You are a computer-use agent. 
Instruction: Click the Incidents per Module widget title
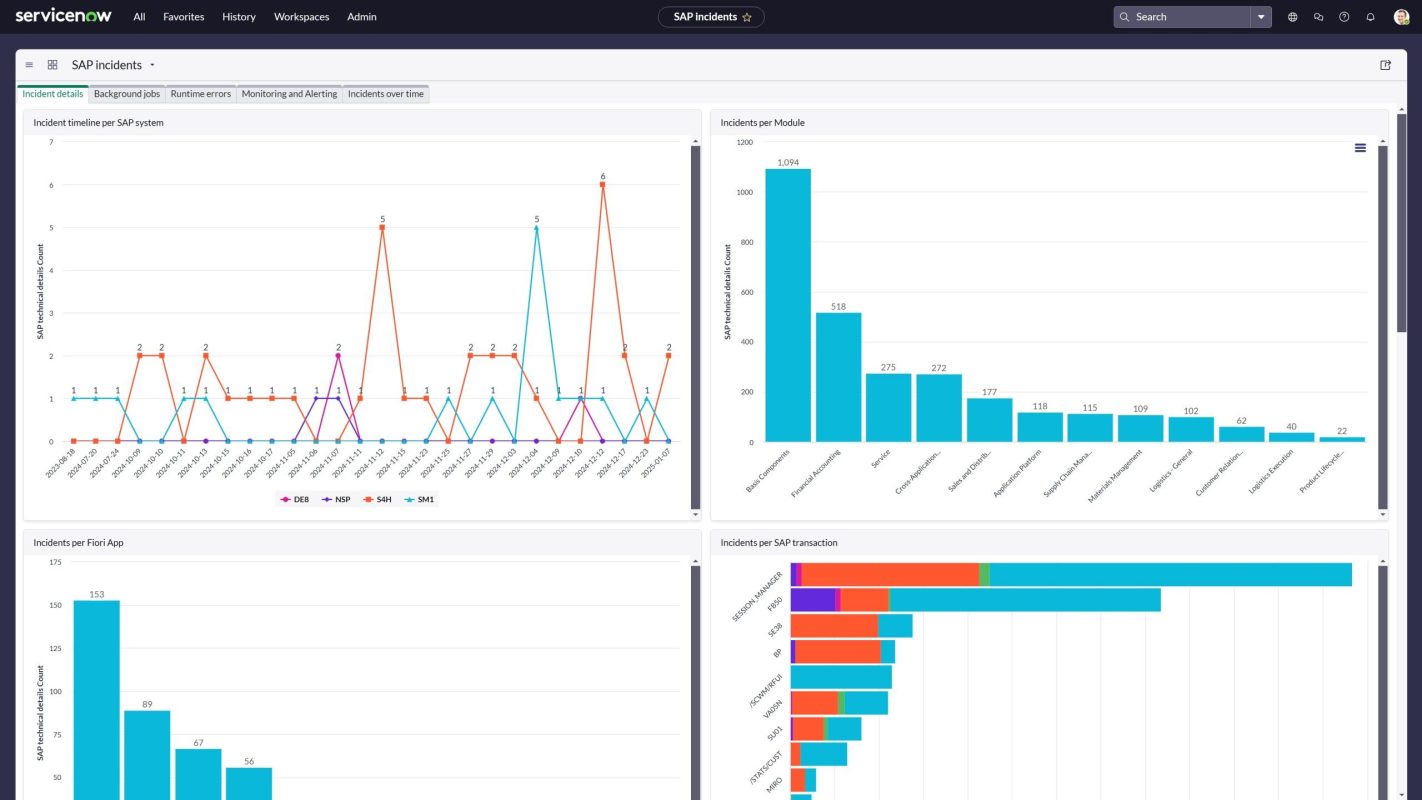(762, 123)
